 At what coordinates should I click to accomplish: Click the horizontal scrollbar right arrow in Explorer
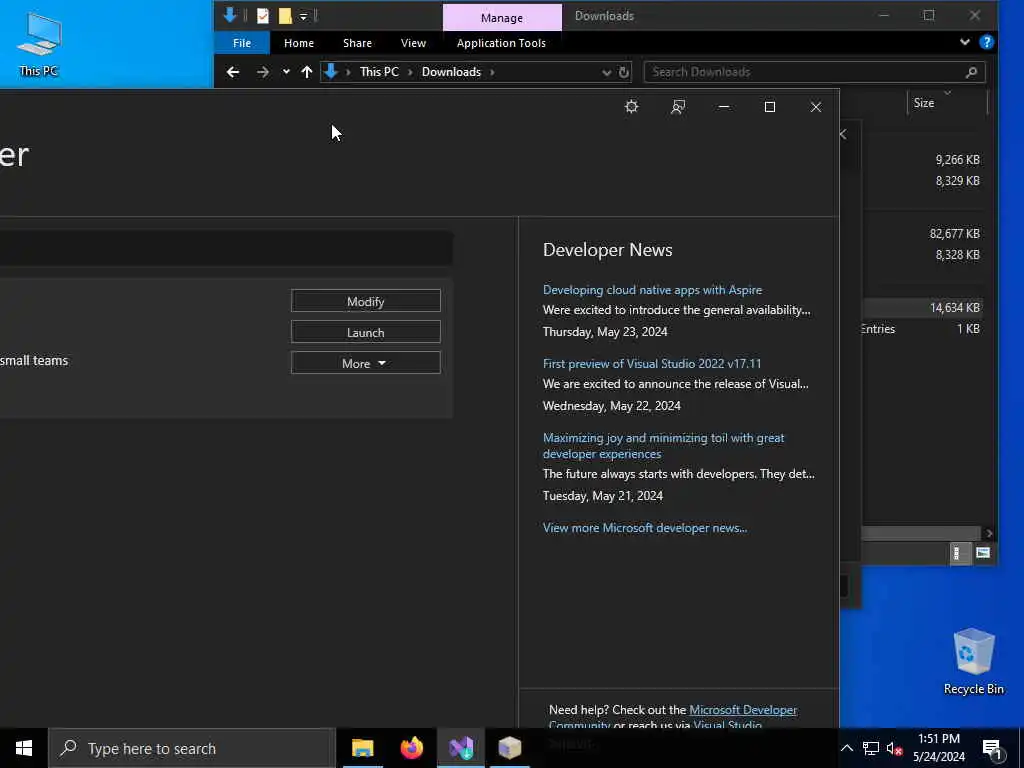coord(989,533)
